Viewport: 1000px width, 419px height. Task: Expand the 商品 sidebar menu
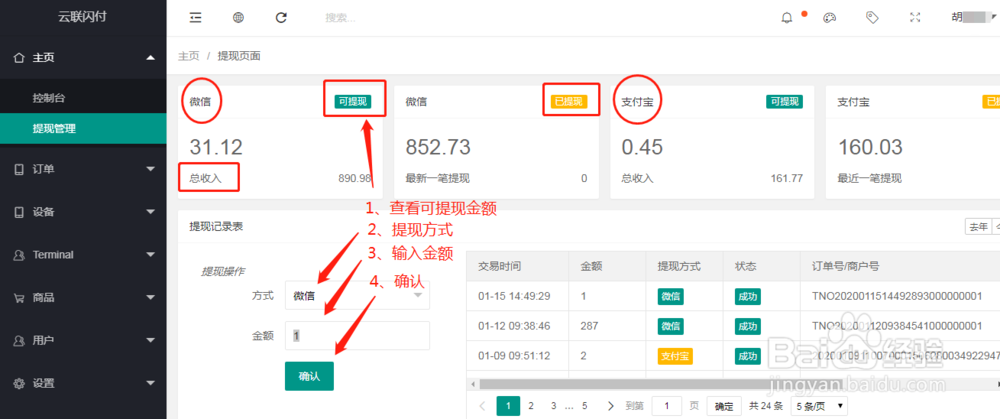click(x=151, y=298)
